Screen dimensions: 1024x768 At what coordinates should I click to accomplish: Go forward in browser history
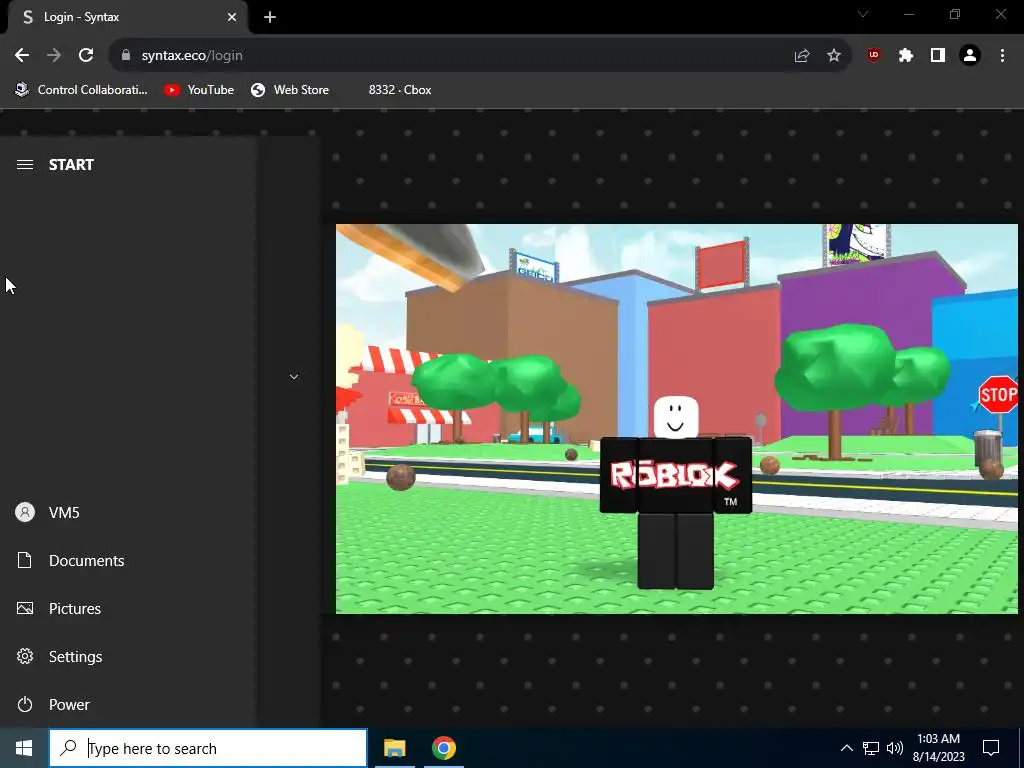click(54, 56)
